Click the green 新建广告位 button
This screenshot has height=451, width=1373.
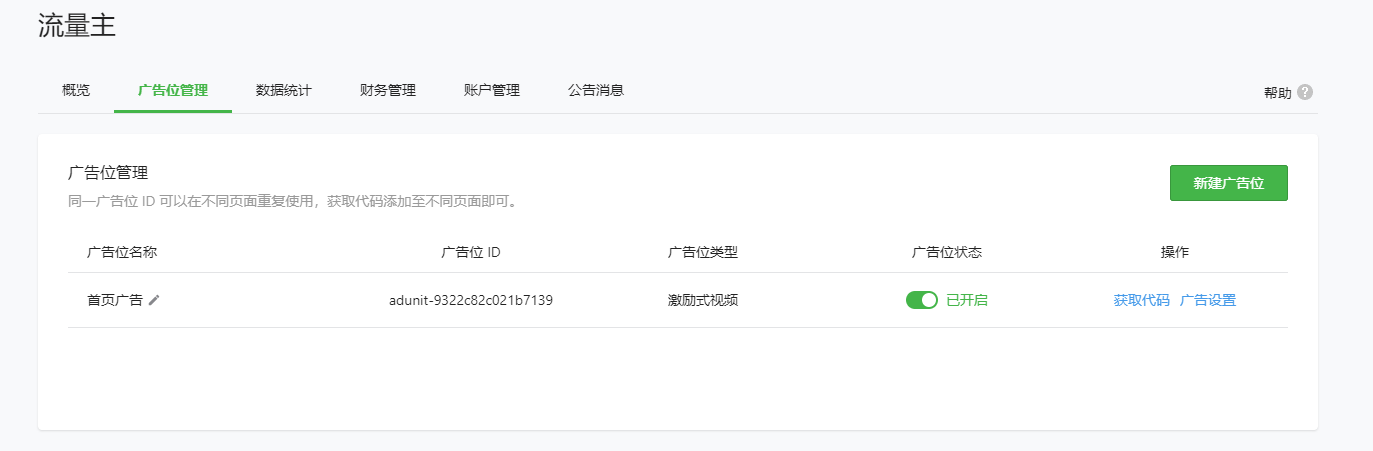click(1228, 183)
